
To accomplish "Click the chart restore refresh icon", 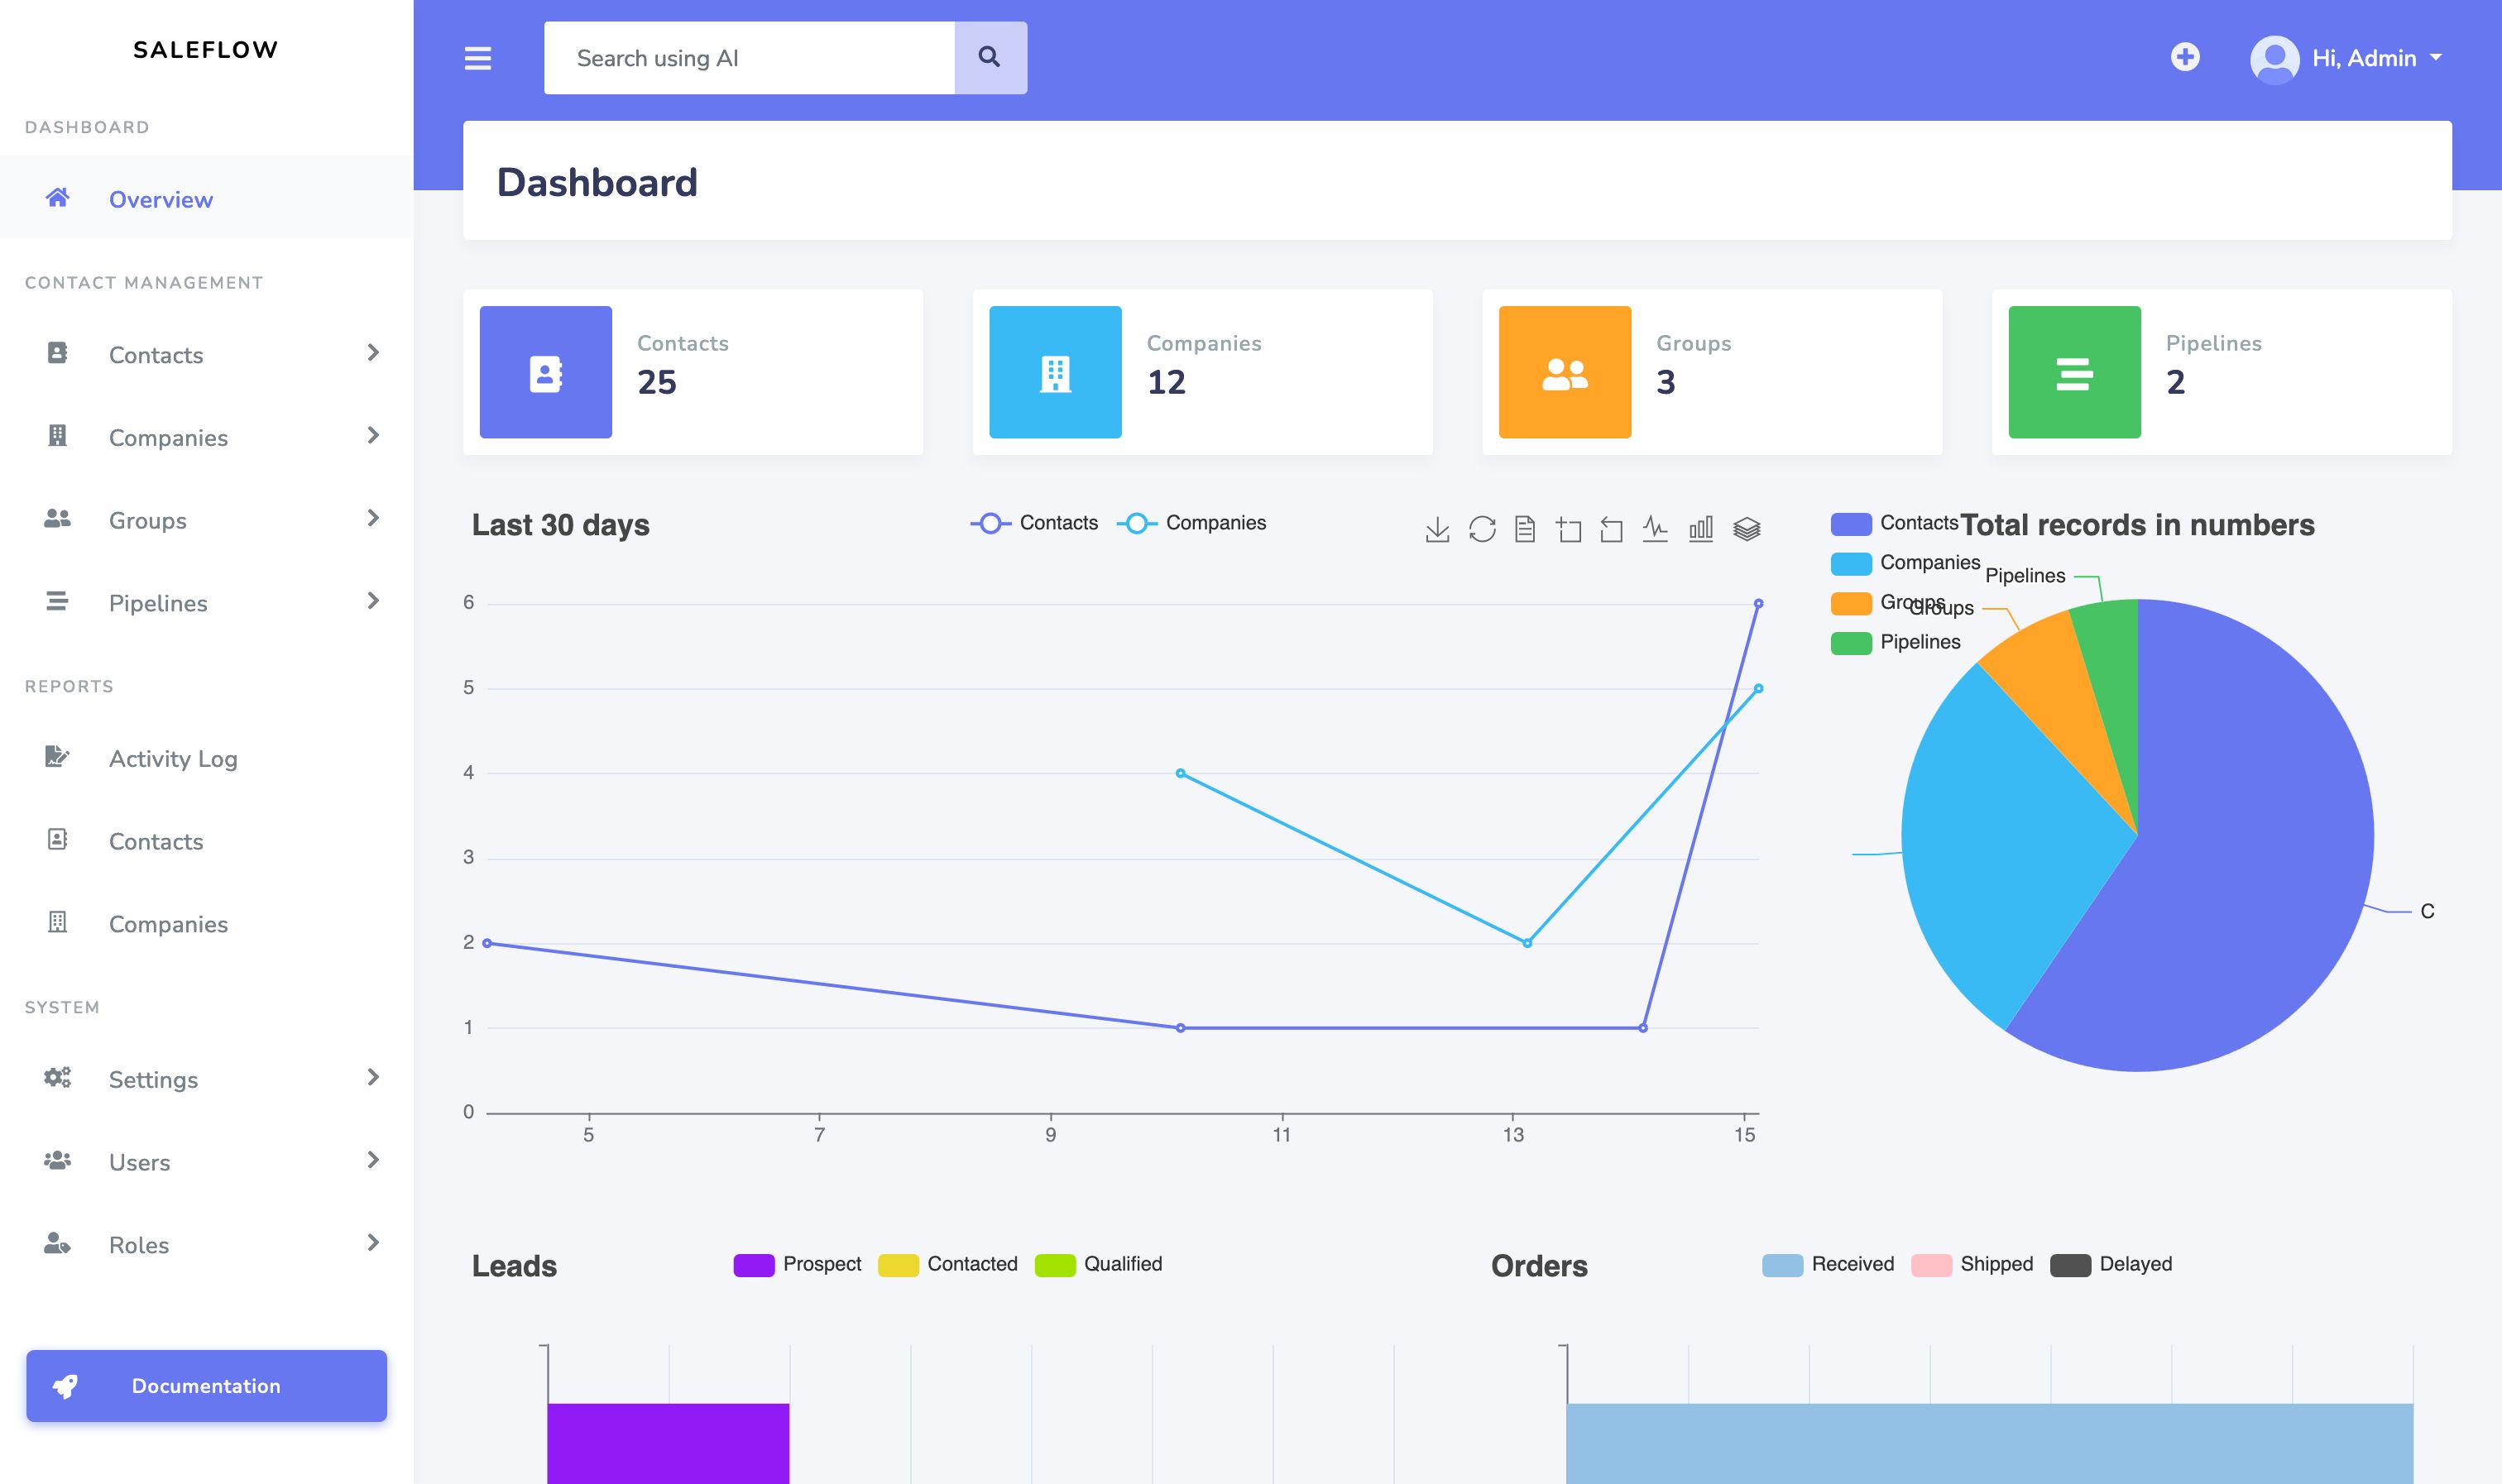I will [1482, 529].
